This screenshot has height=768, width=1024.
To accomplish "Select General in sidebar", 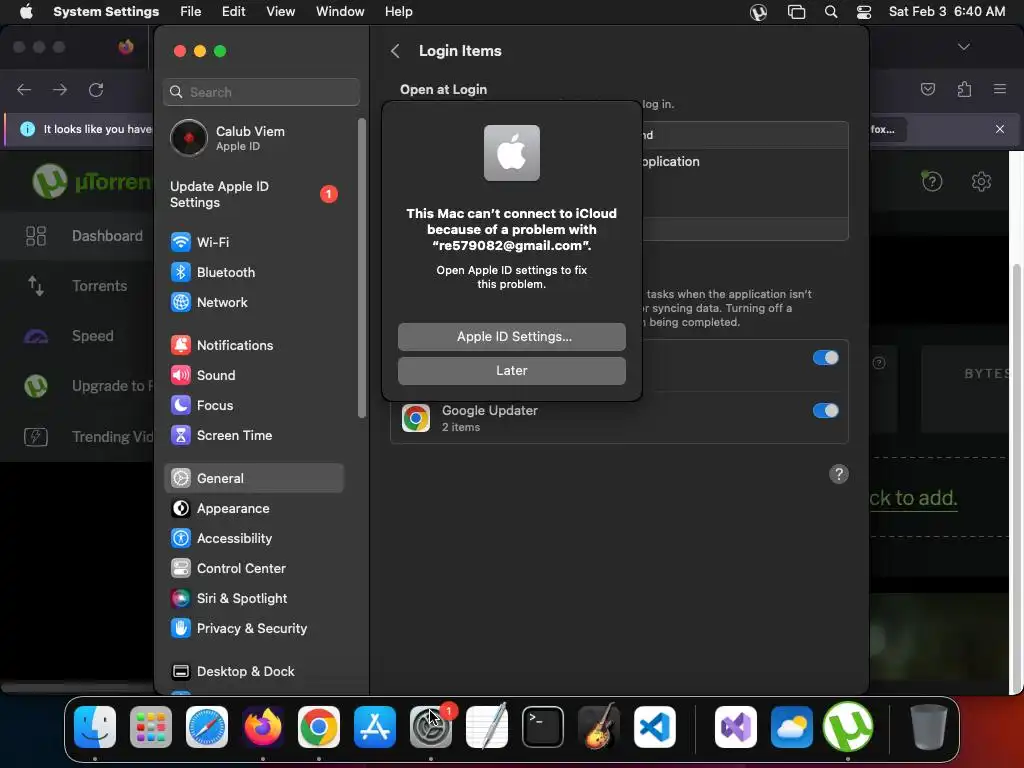I will 253,479.
